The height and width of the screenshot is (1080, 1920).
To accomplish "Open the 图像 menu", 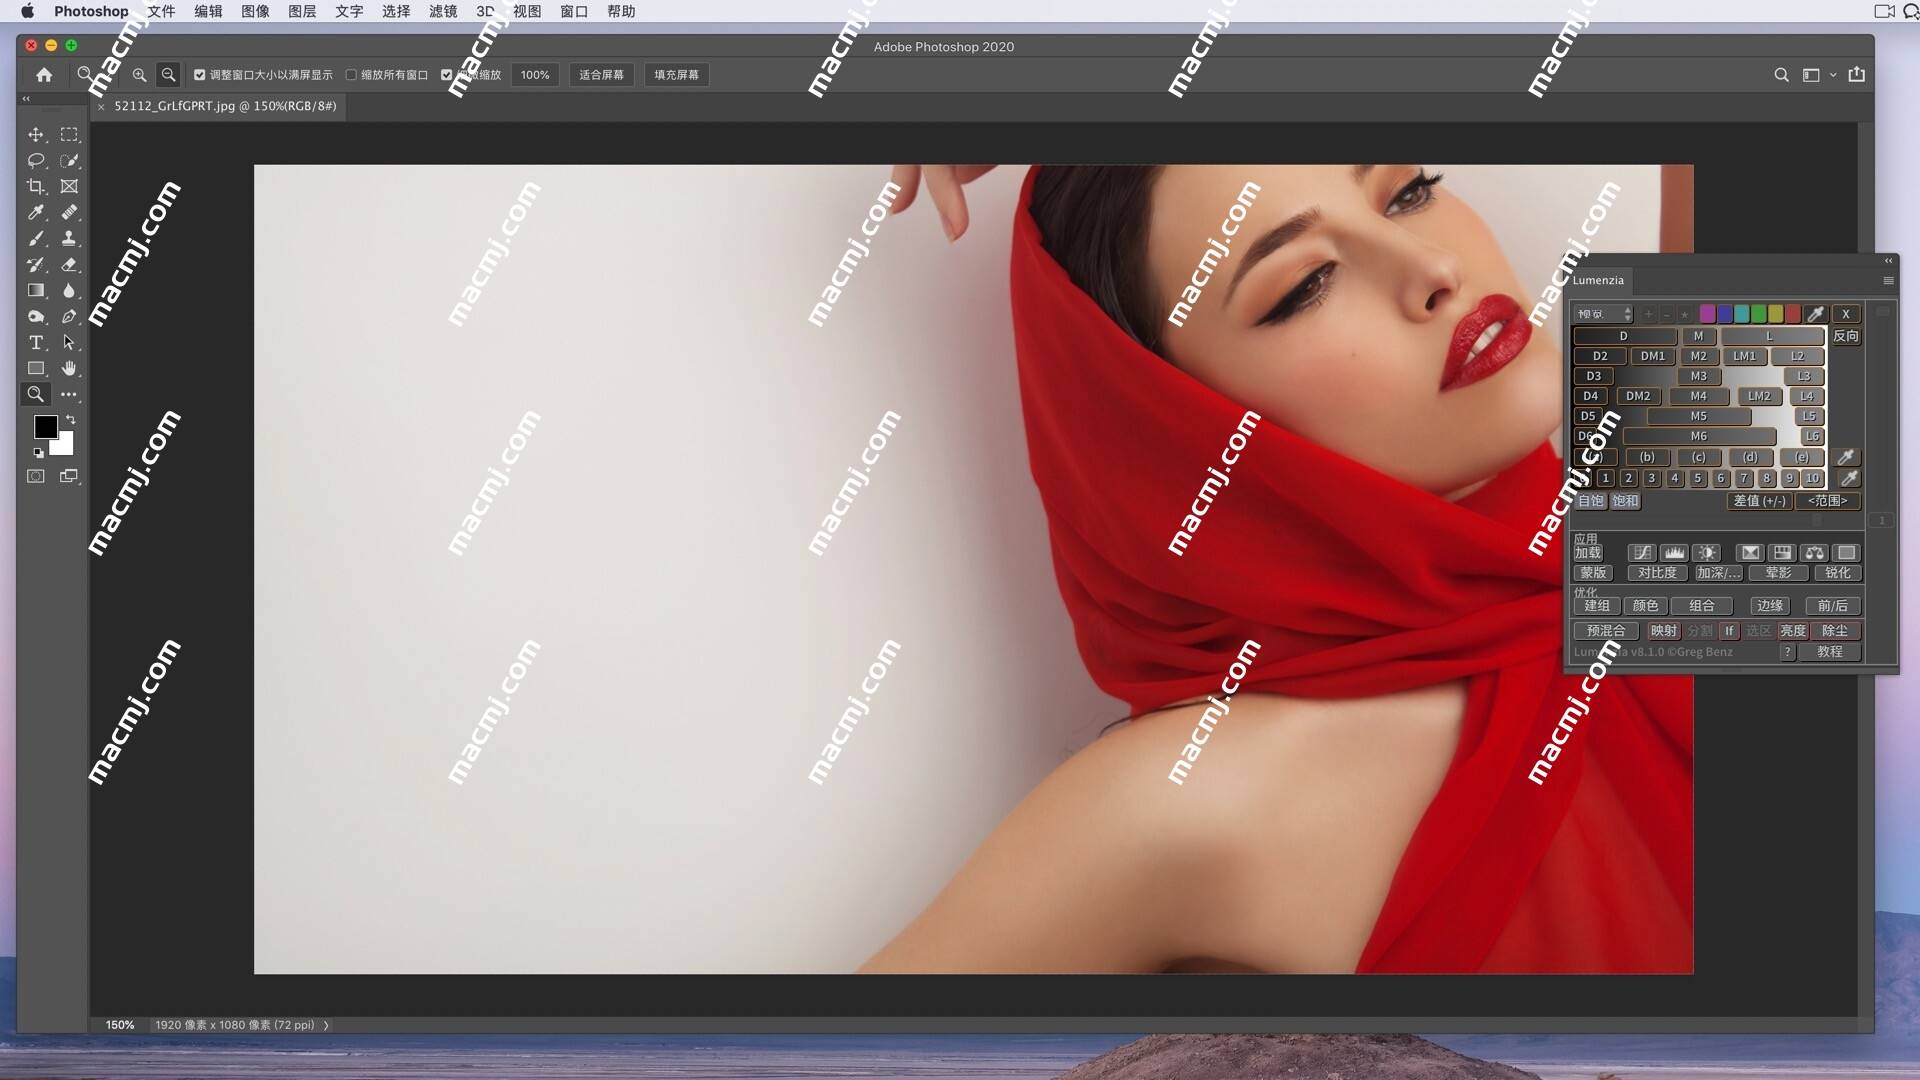I will click(x=255, y=11).
